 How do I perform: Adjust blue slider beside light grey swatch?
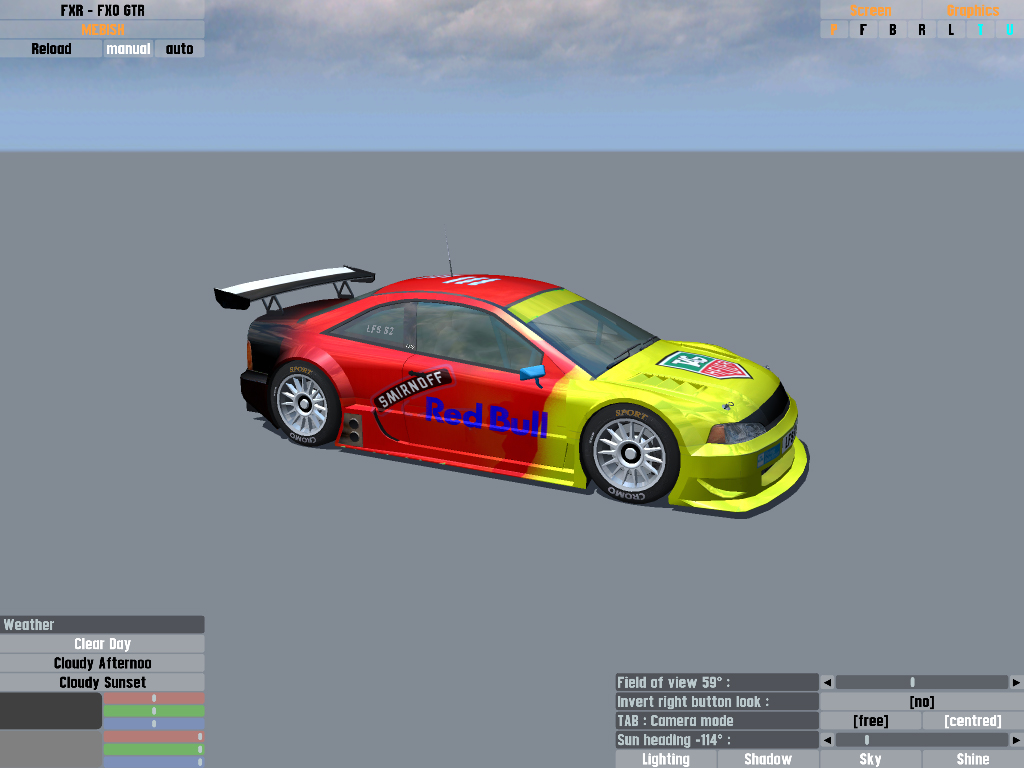[154, 761]
